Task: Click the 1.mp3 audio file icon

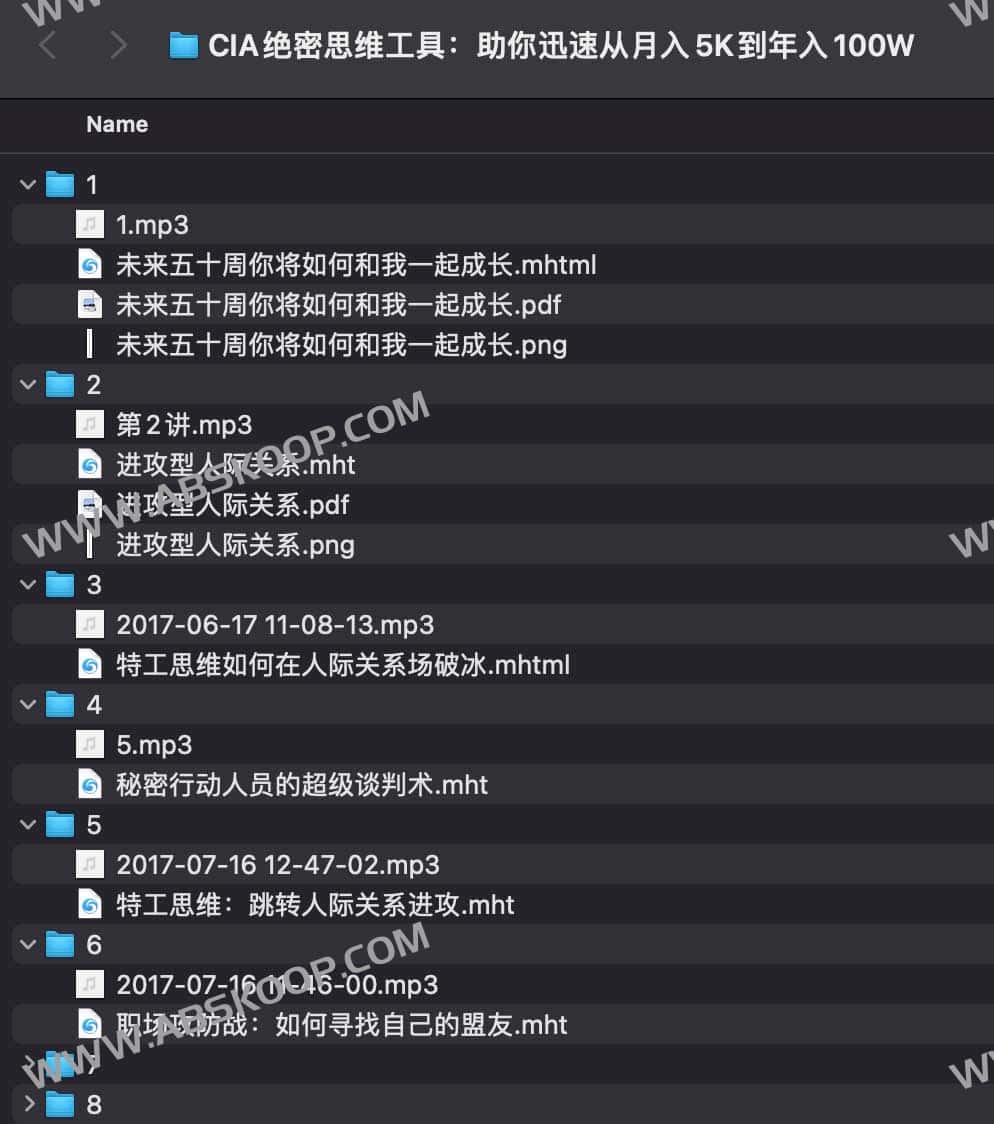Action: point(90,224)
